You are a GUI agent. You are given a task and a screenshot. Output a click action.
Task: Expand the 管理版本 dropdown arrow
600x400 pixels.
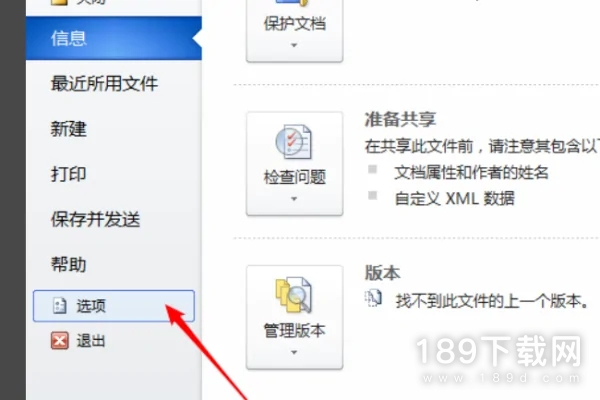pos(294,352)
